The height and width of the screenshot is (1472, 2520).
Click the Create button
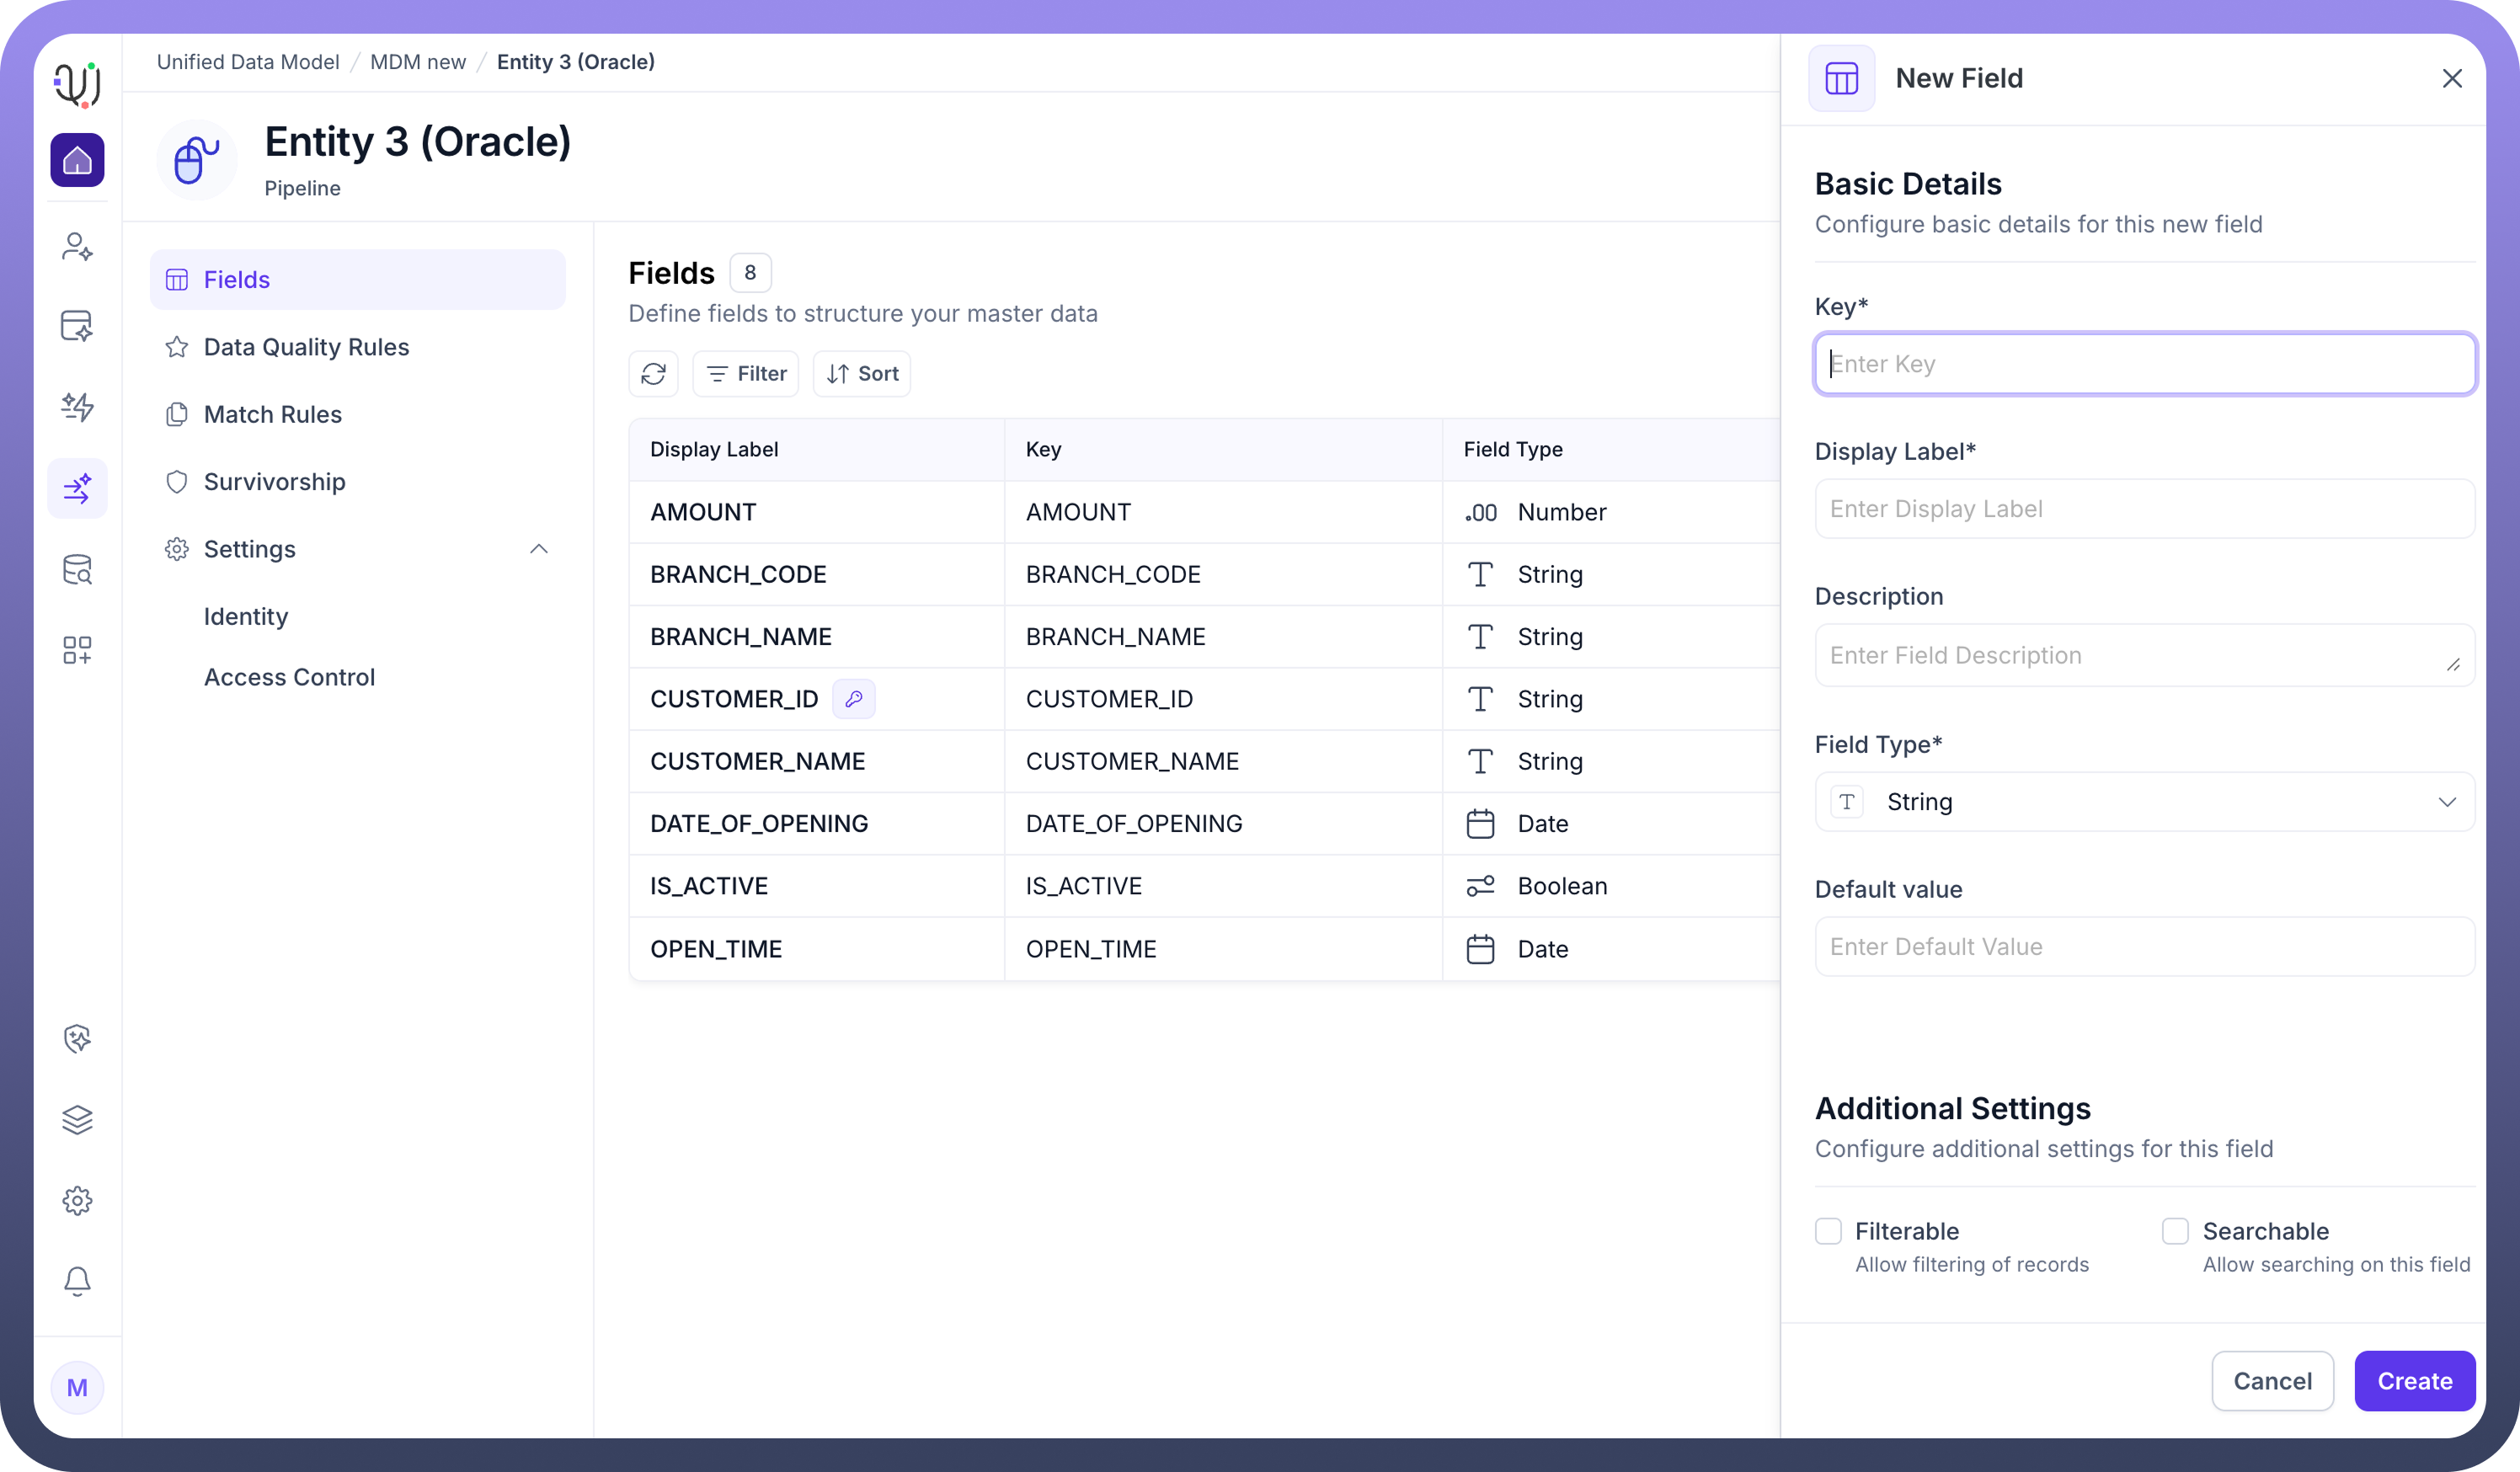point(2414,1381)
